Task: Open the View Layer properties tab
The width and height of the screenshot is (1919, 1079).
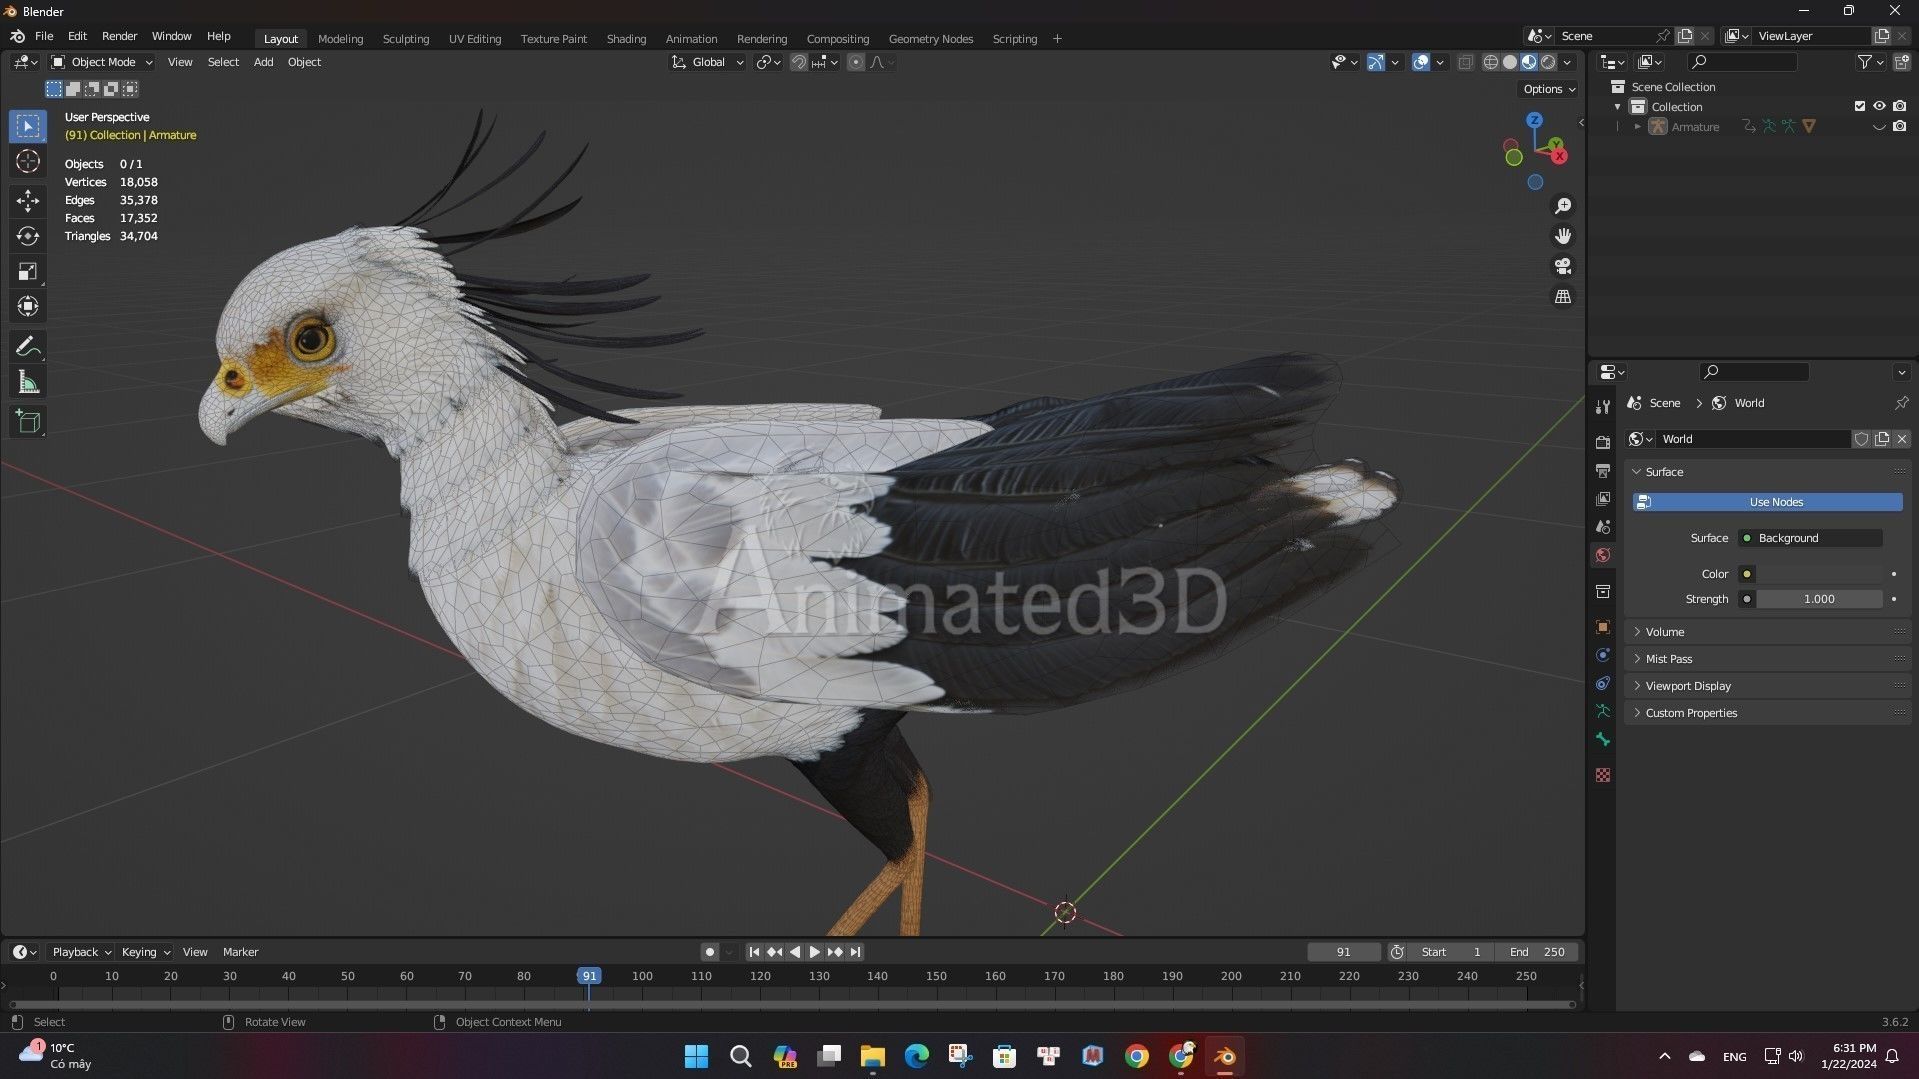Action: point(1603,498)
